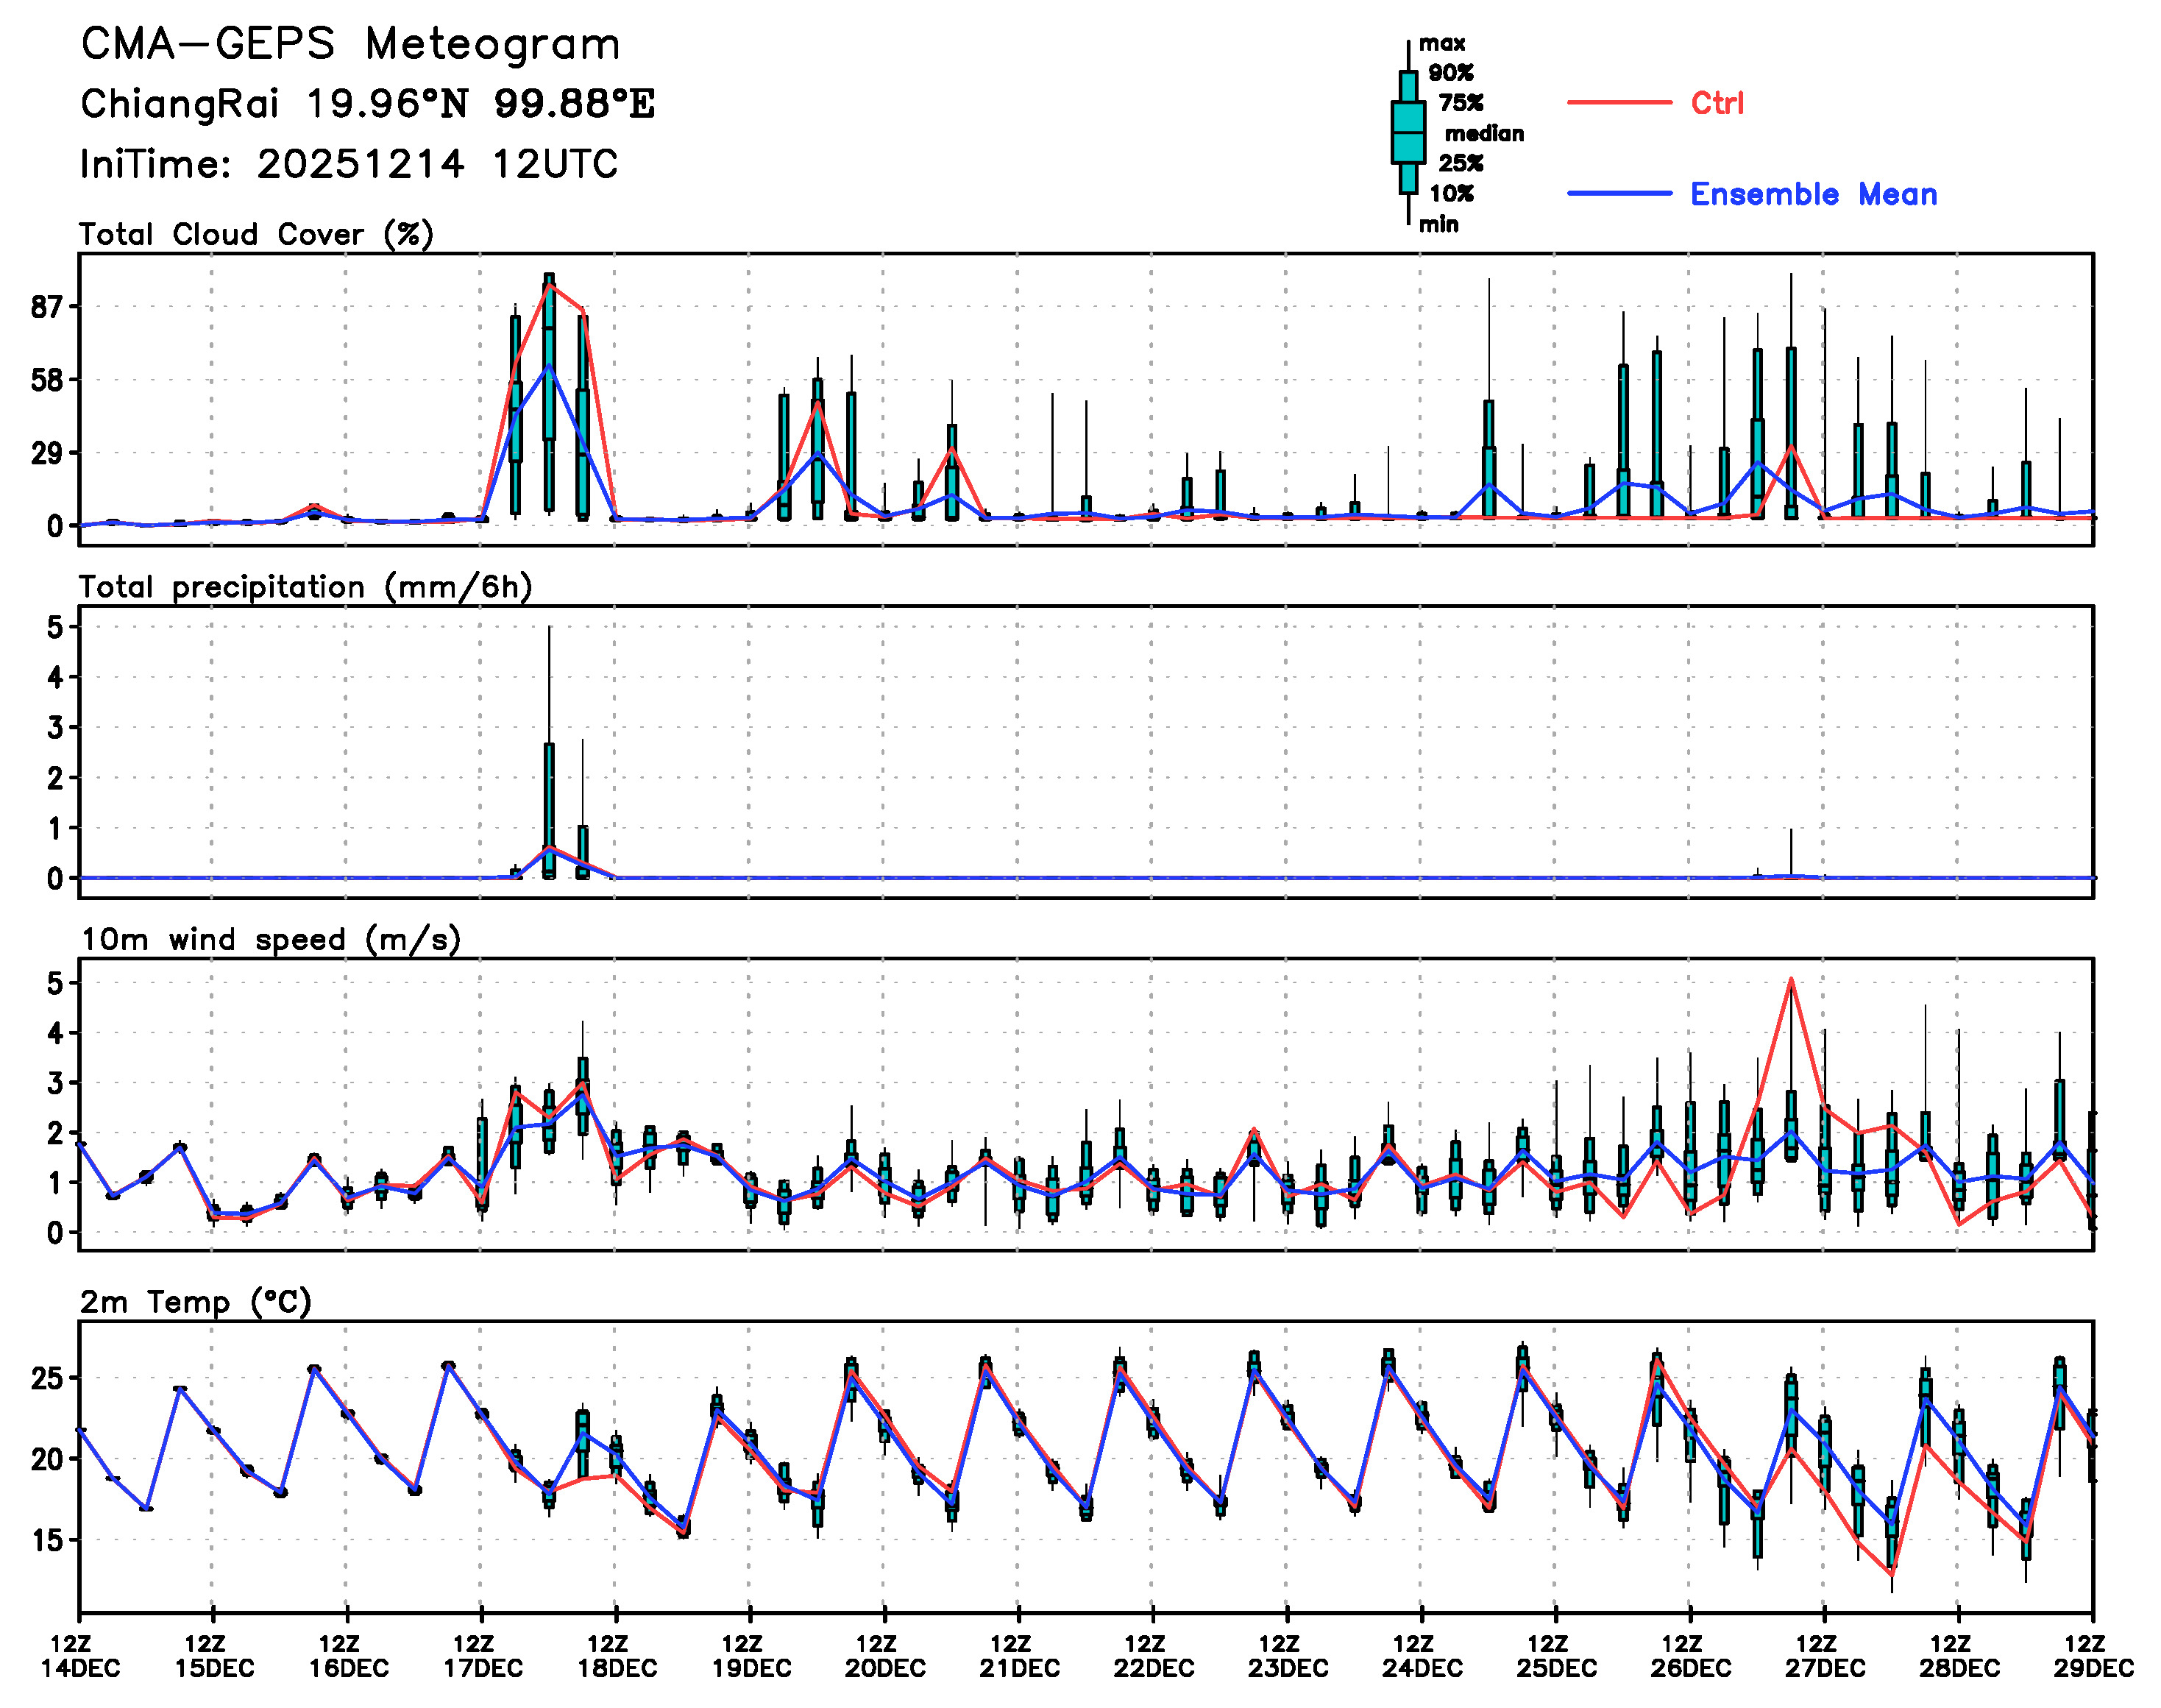Click the Total precipitation panel title

click(305, 587)
